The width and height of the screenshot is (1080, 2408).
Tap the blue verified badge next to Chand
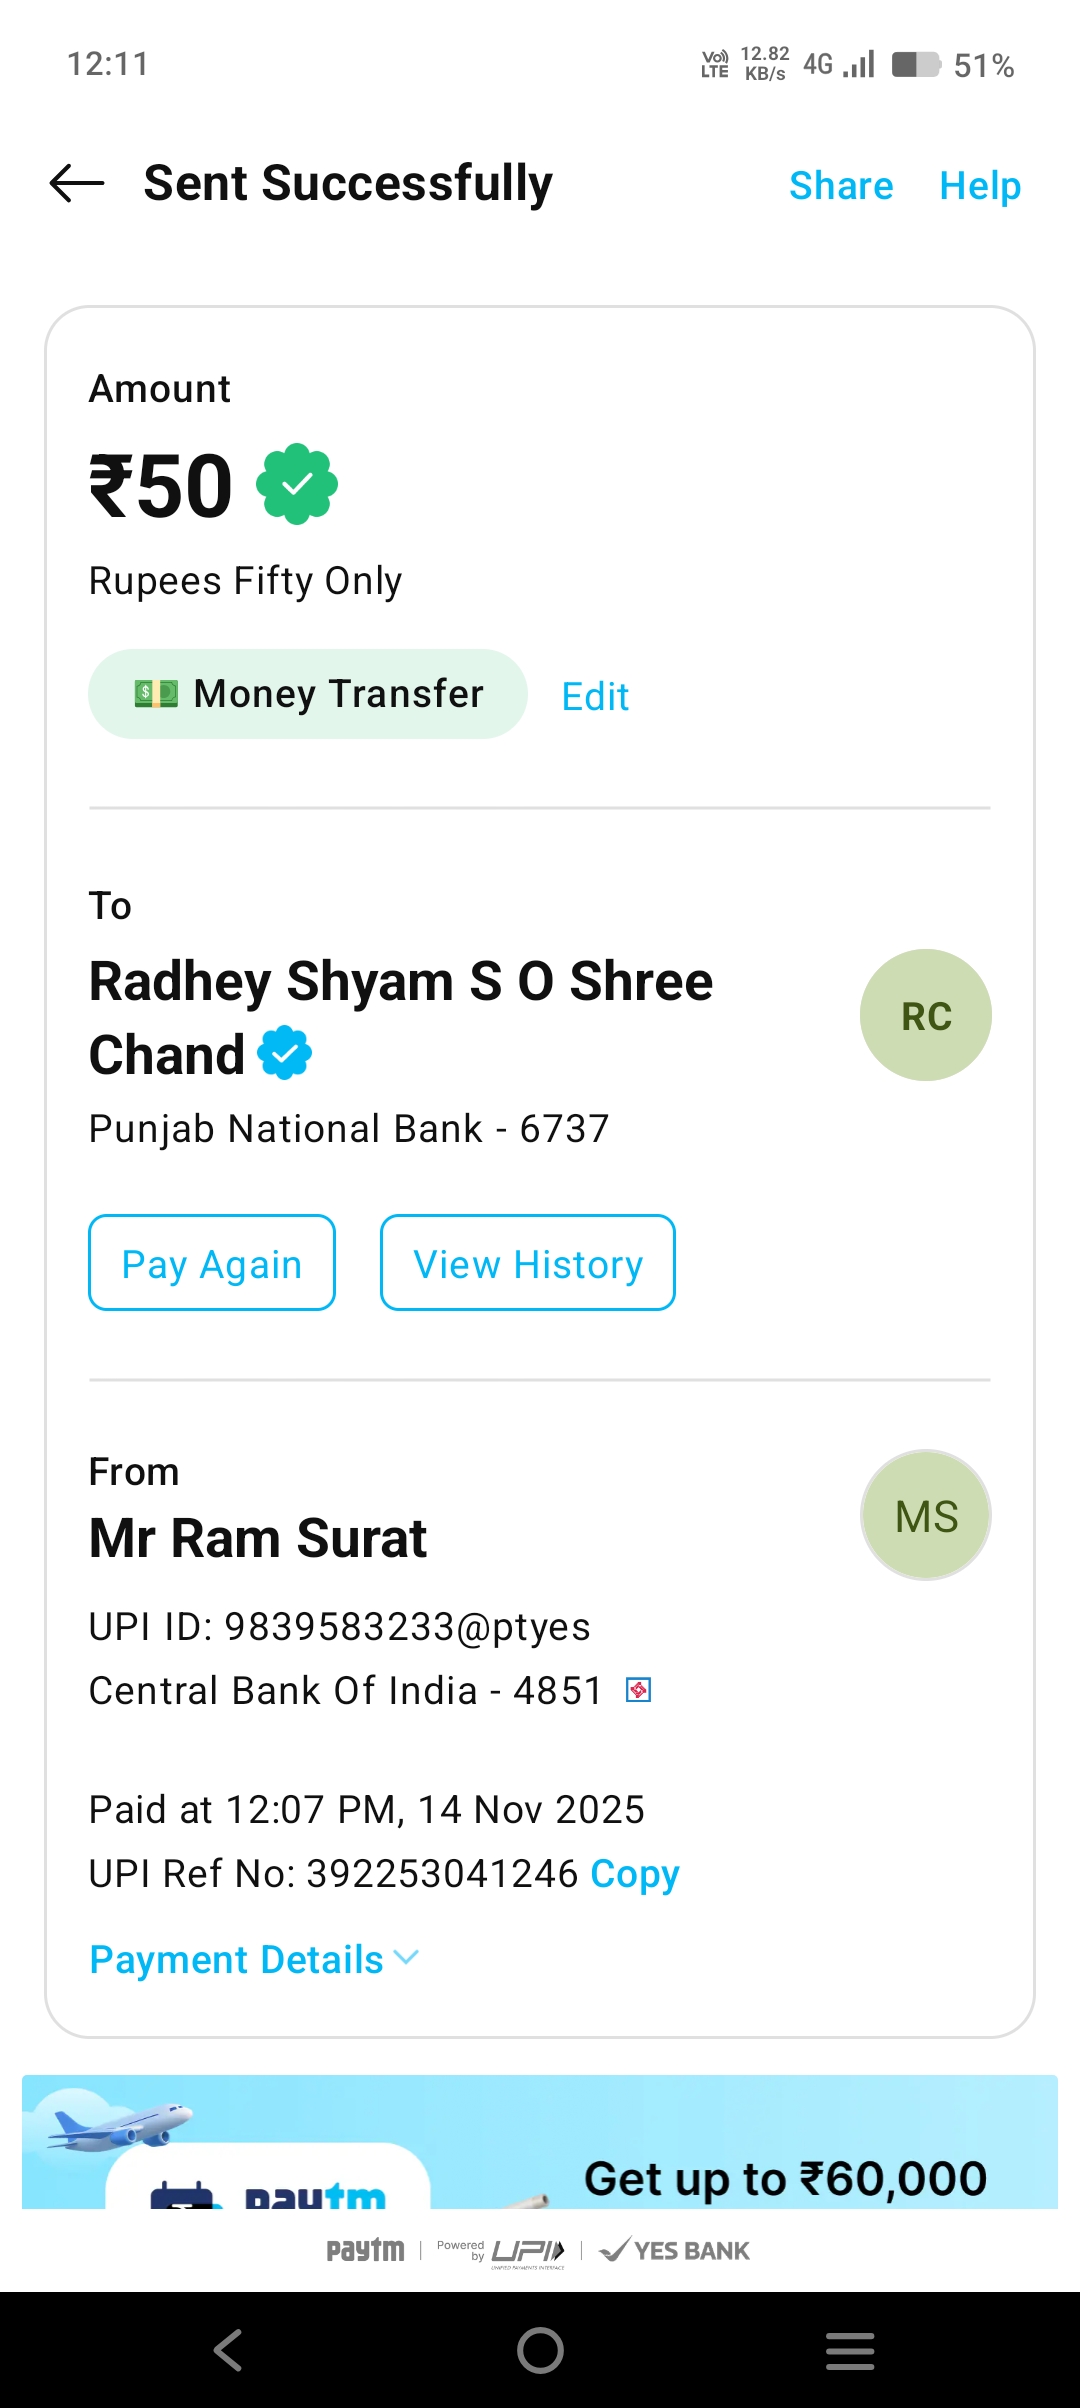pyautogui.click(x=285, y=1053)
